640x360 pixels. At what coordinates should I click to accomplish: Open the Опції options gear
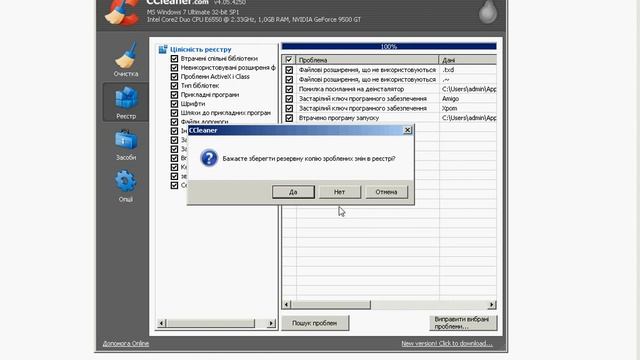(126, 186)
